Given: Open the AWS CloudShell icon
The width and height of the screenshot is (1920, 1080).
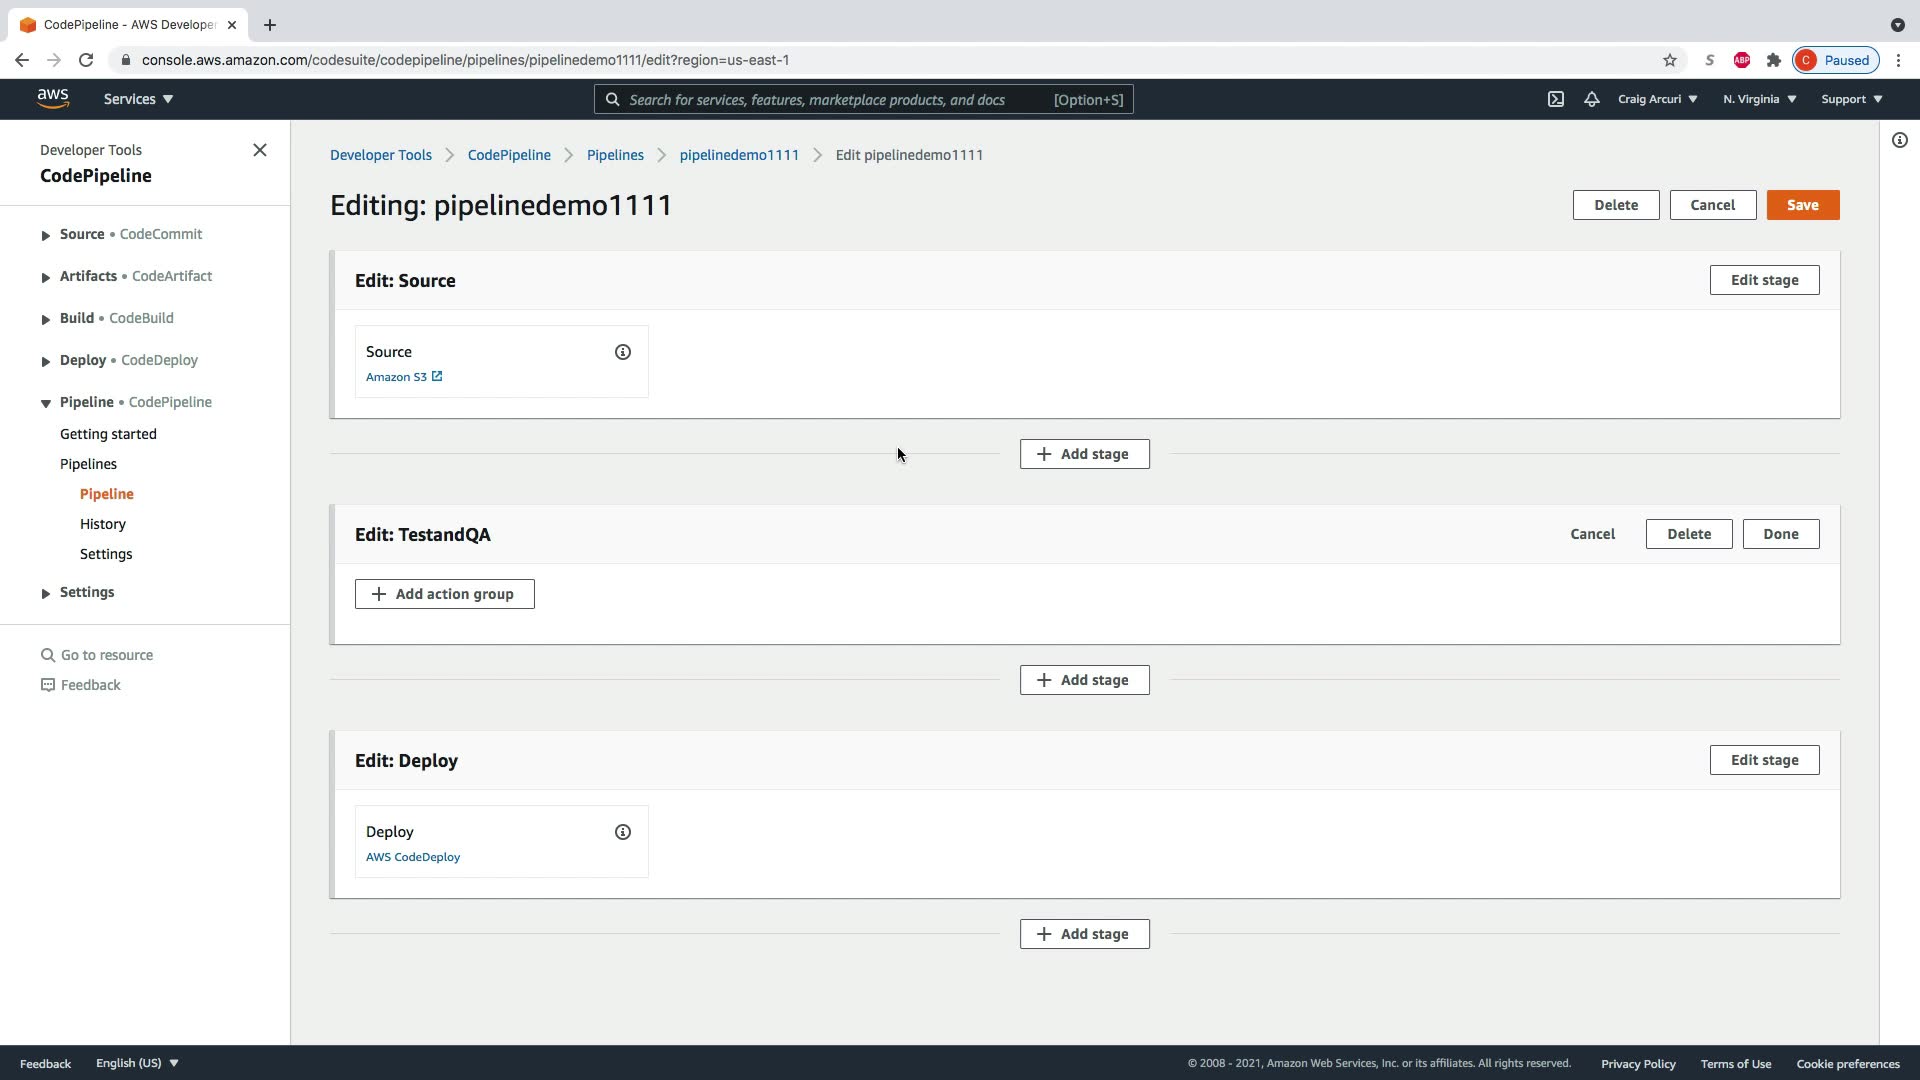Looking at the screenshot, I should 1556,99.
